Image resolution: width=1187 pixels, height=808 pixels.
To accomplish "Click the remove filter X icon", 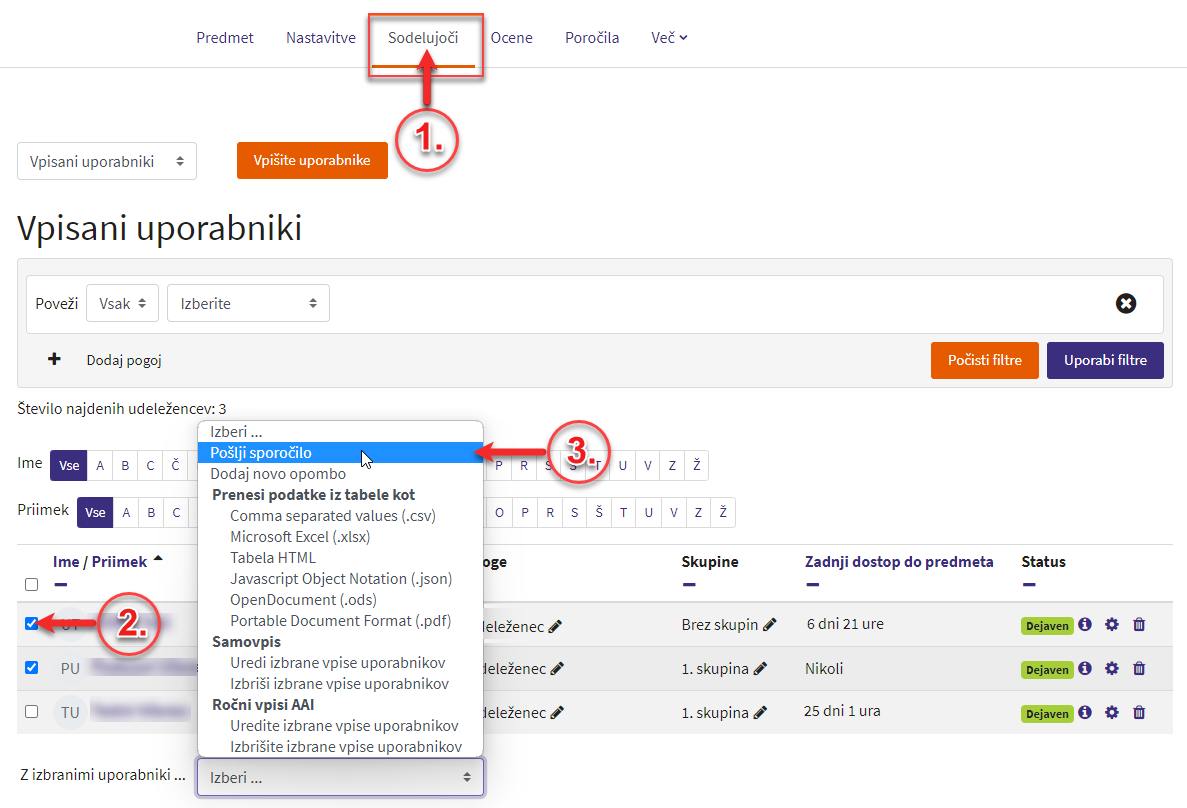I will click(x=1126, y=303).
